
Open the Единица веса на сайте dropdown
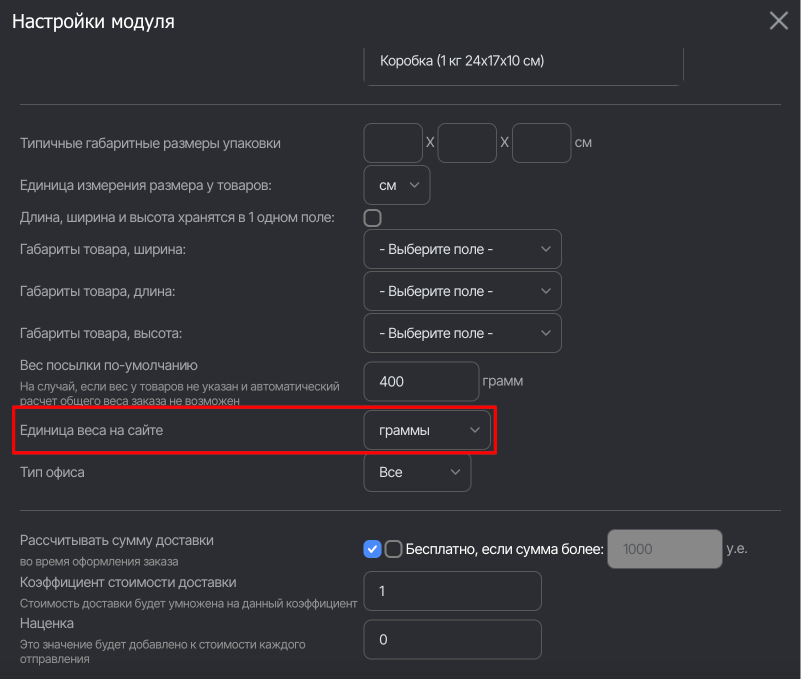coord(427,430)
